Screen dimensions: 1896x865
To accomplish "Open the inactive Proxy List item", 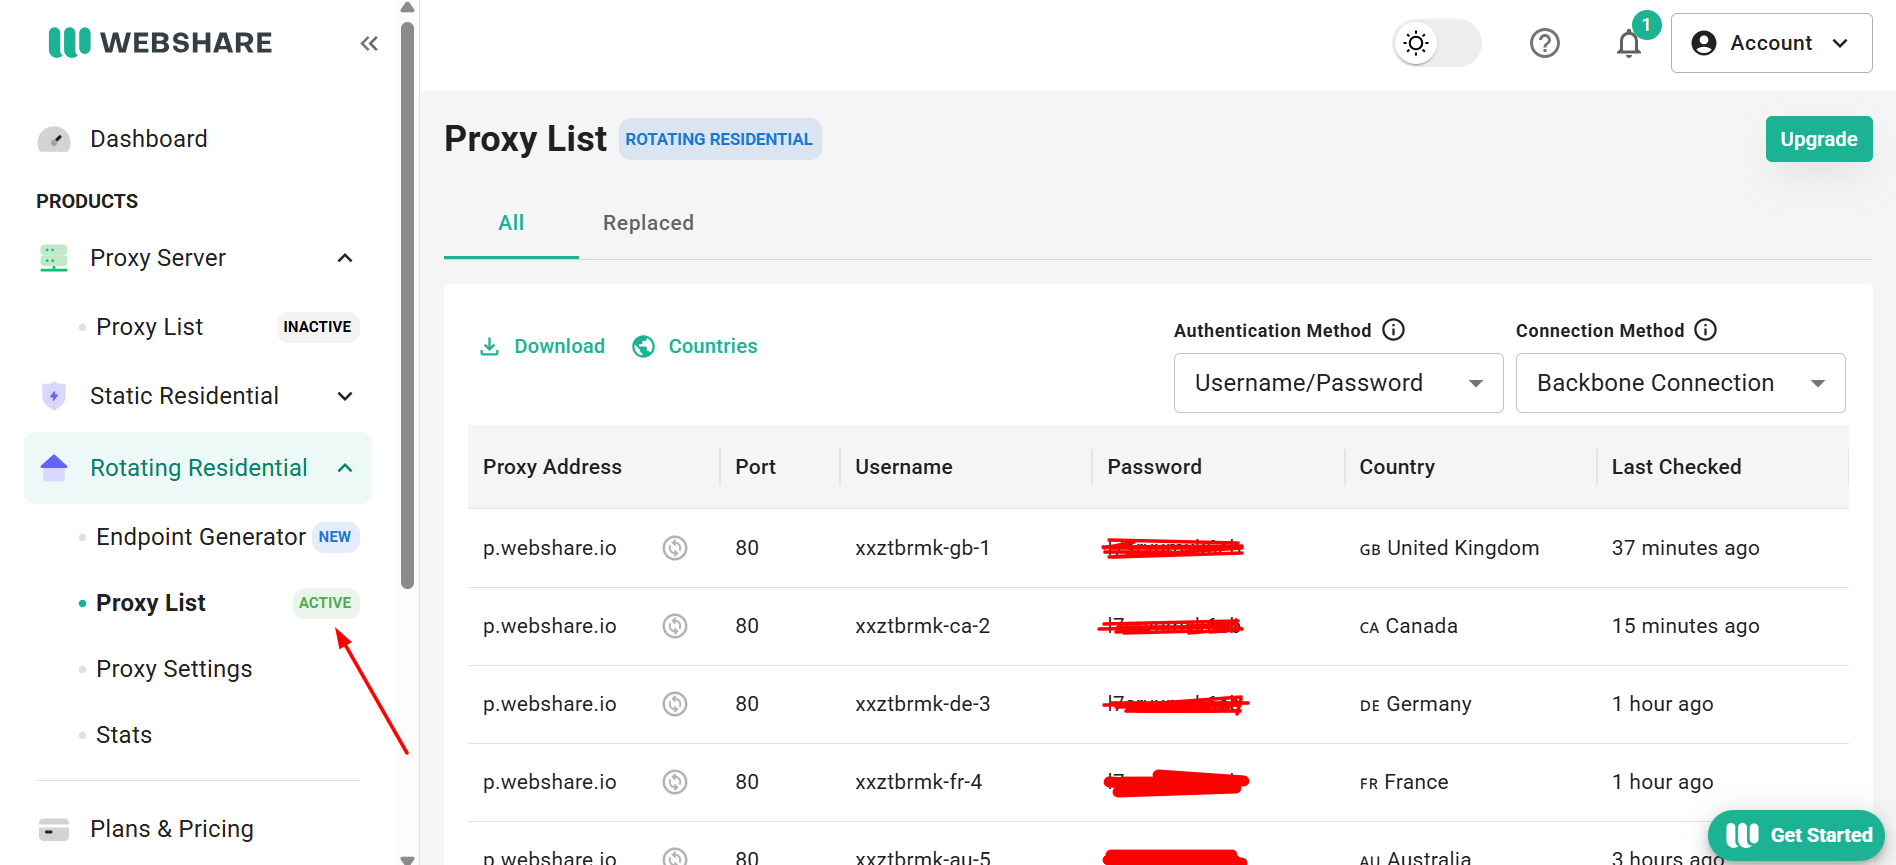I will [x=149, y=327].
